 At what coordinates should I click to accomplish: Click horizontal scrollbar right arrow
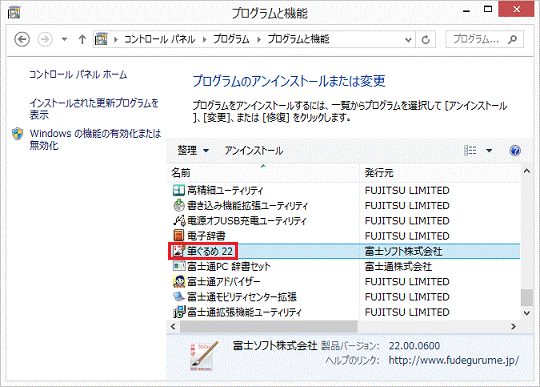coord(513,326)
